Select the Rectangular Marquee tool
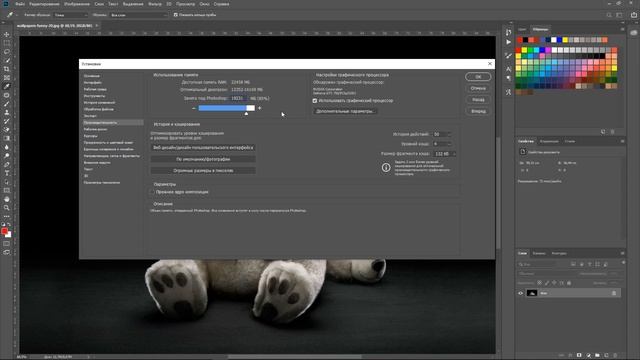 pos(7,43)
